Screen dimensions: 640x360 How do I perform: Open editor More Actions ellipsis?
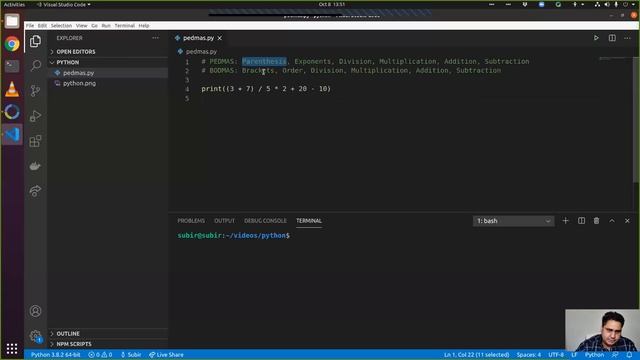pyautogui.click(x=627, y=38)
